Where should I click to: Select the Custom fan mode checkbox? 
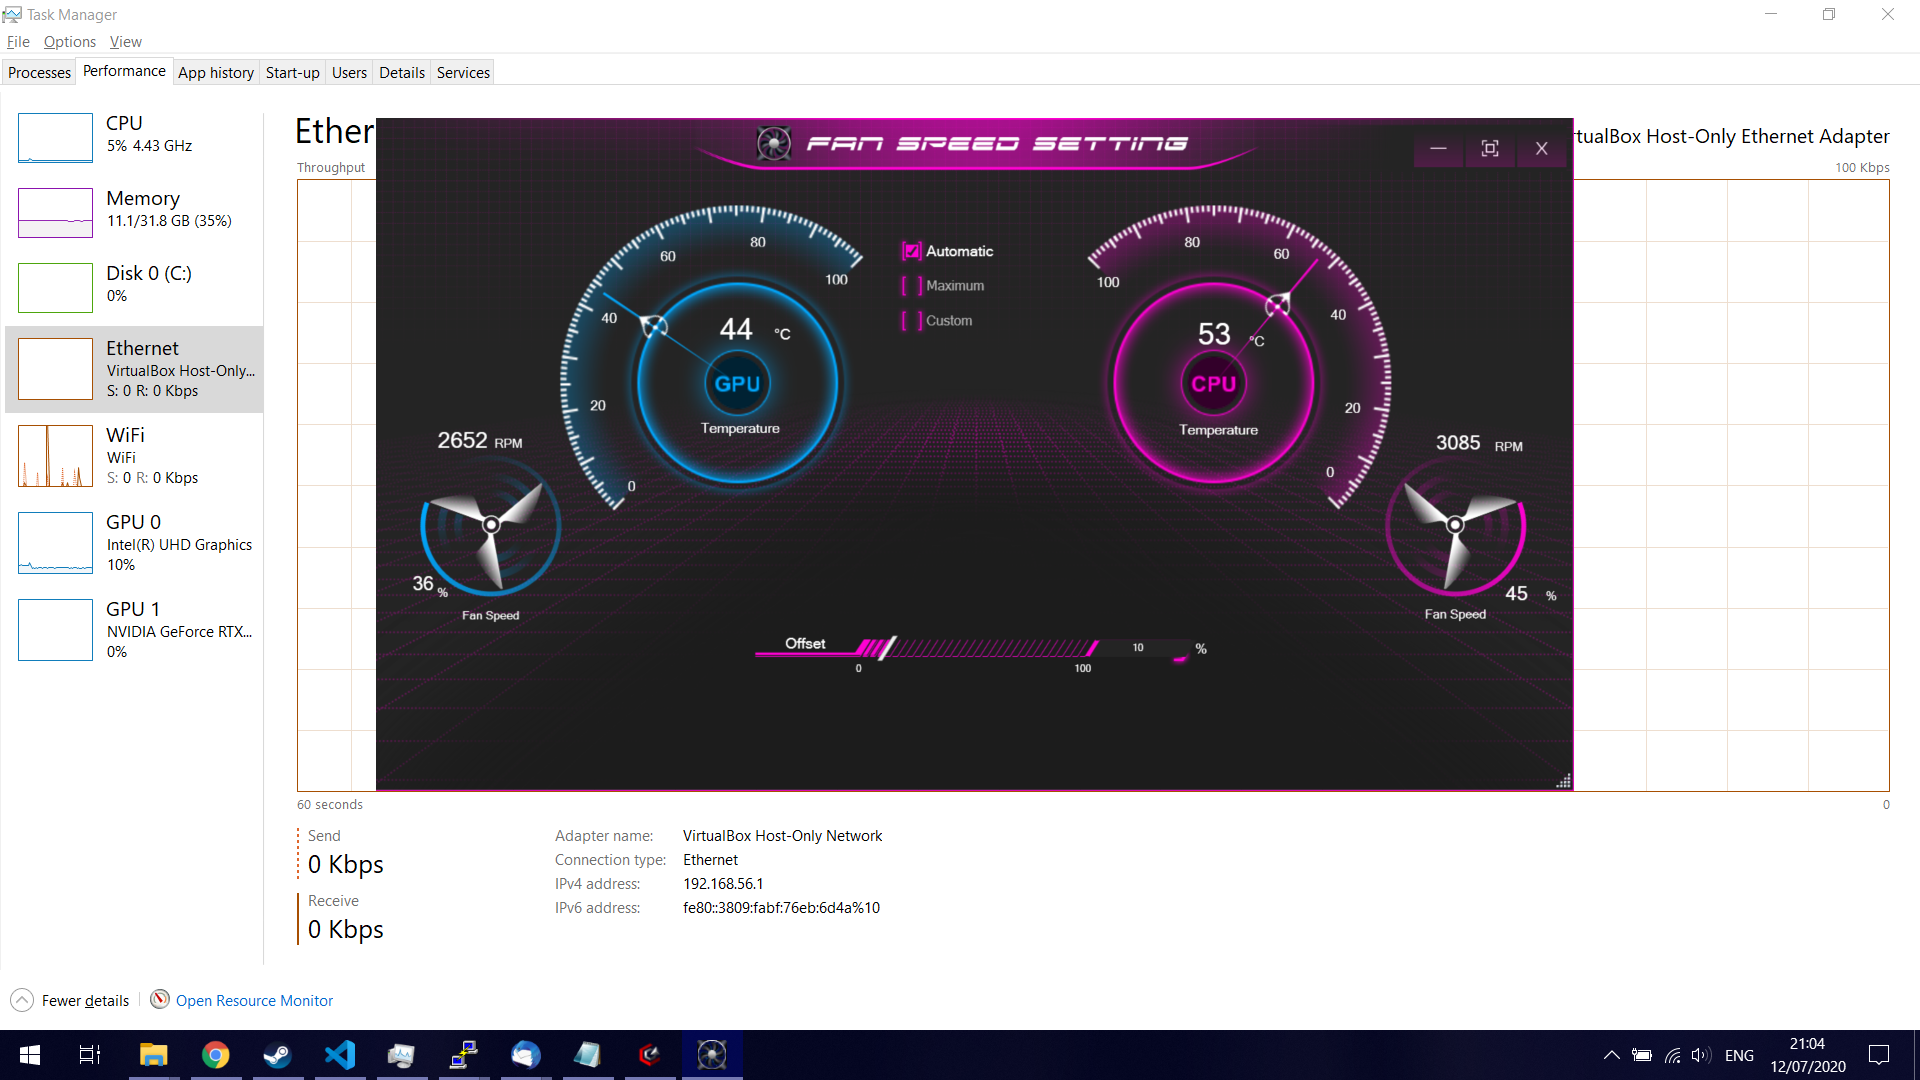pos(911,321)
